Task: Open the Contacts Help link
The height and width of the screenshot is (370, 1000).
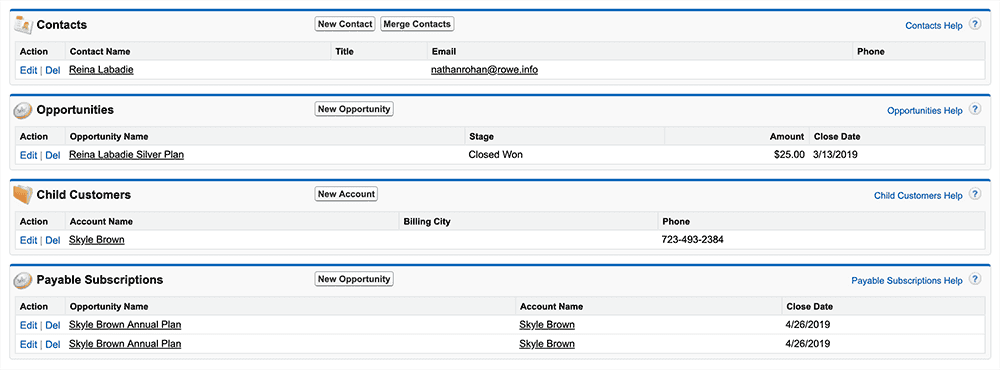Action: coord(934,26)
